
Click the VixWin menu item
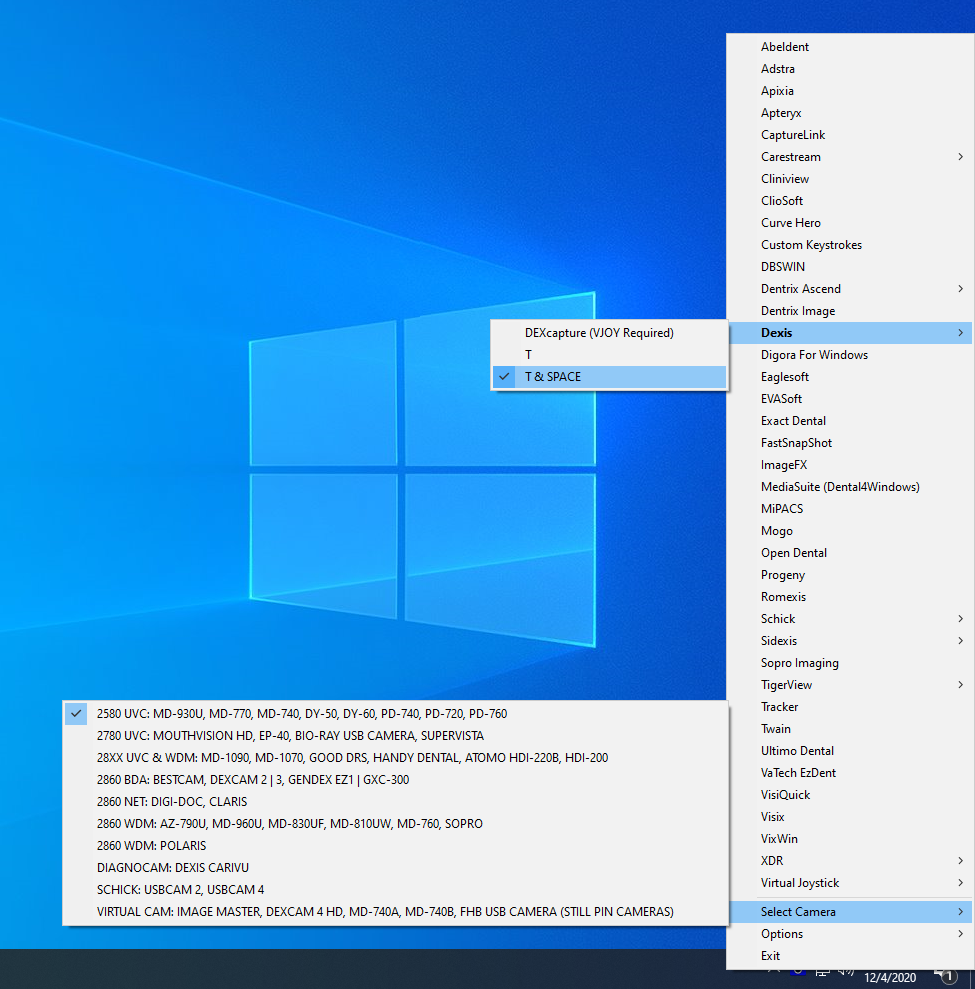(849, 838)
